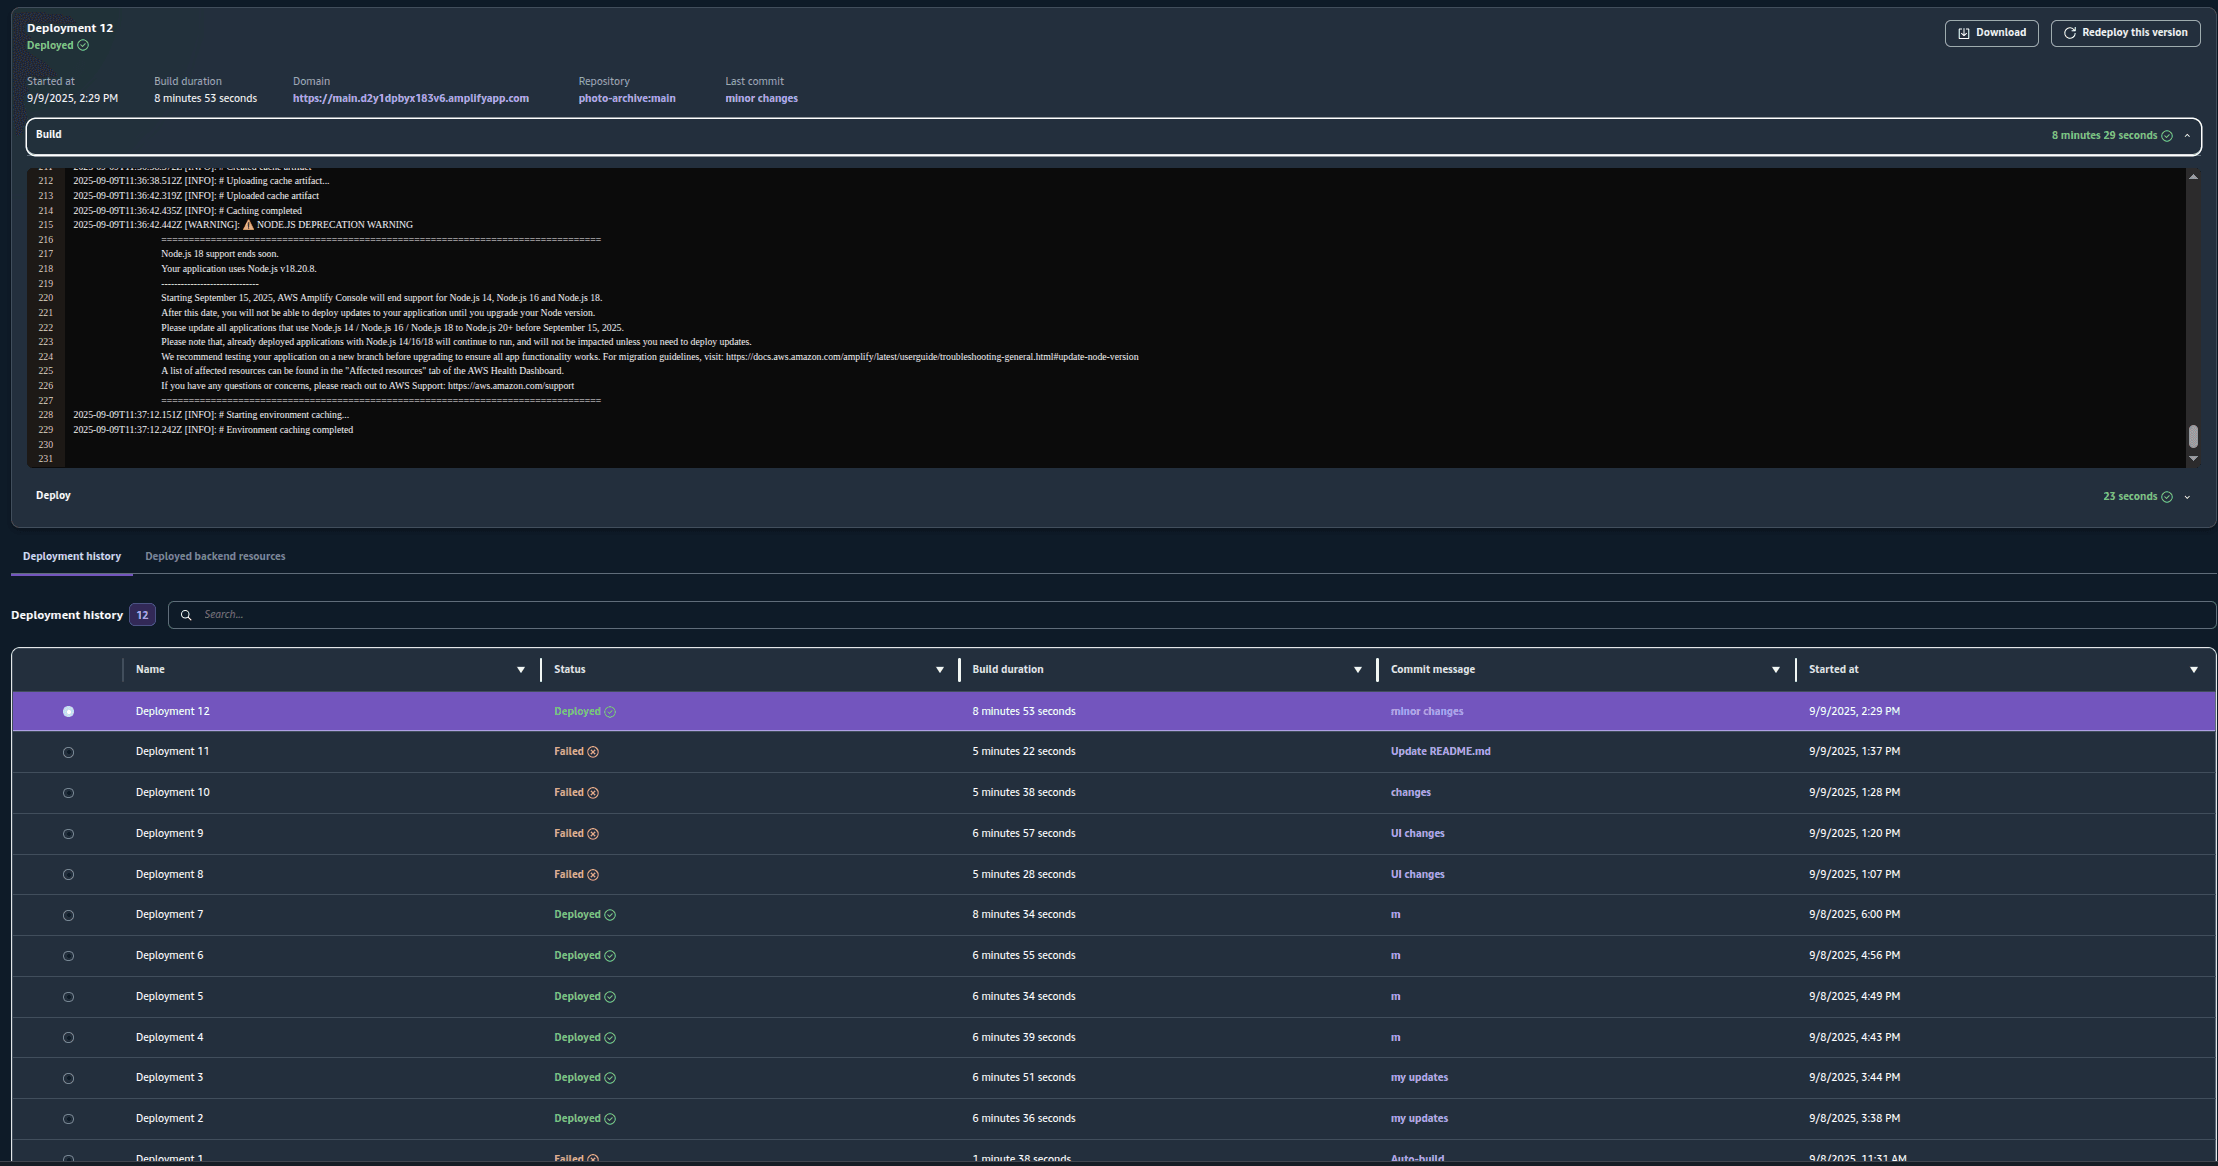
Task: Switch to Deployed backend resources tab
Action: point(215,556)
